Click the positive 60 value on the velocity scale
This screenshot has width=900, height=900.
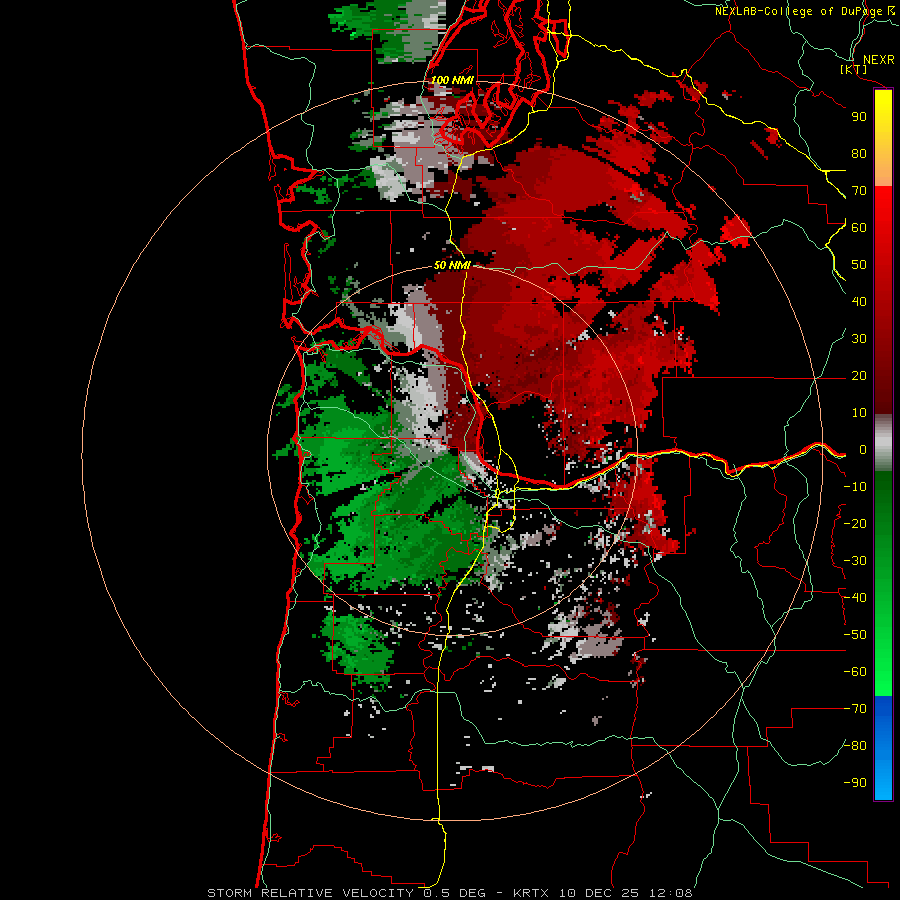click(x=859, y=227)
